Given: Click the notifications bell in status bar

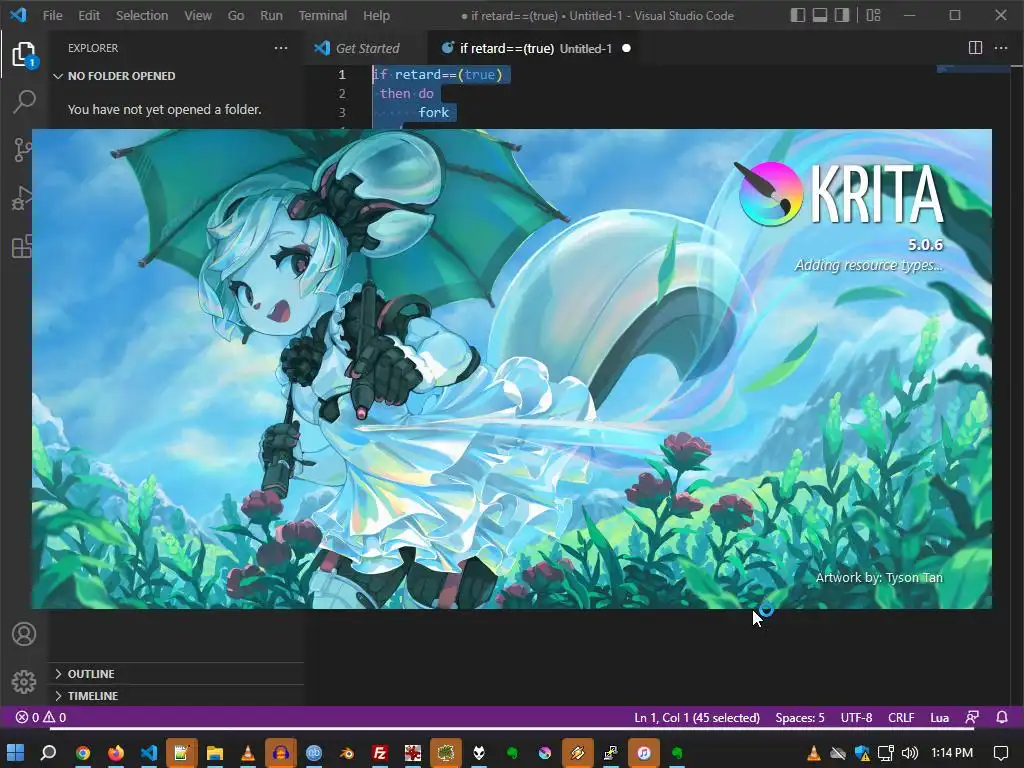Looking at the screenshot, I should pyautogui.click(x=1002, y=717).
